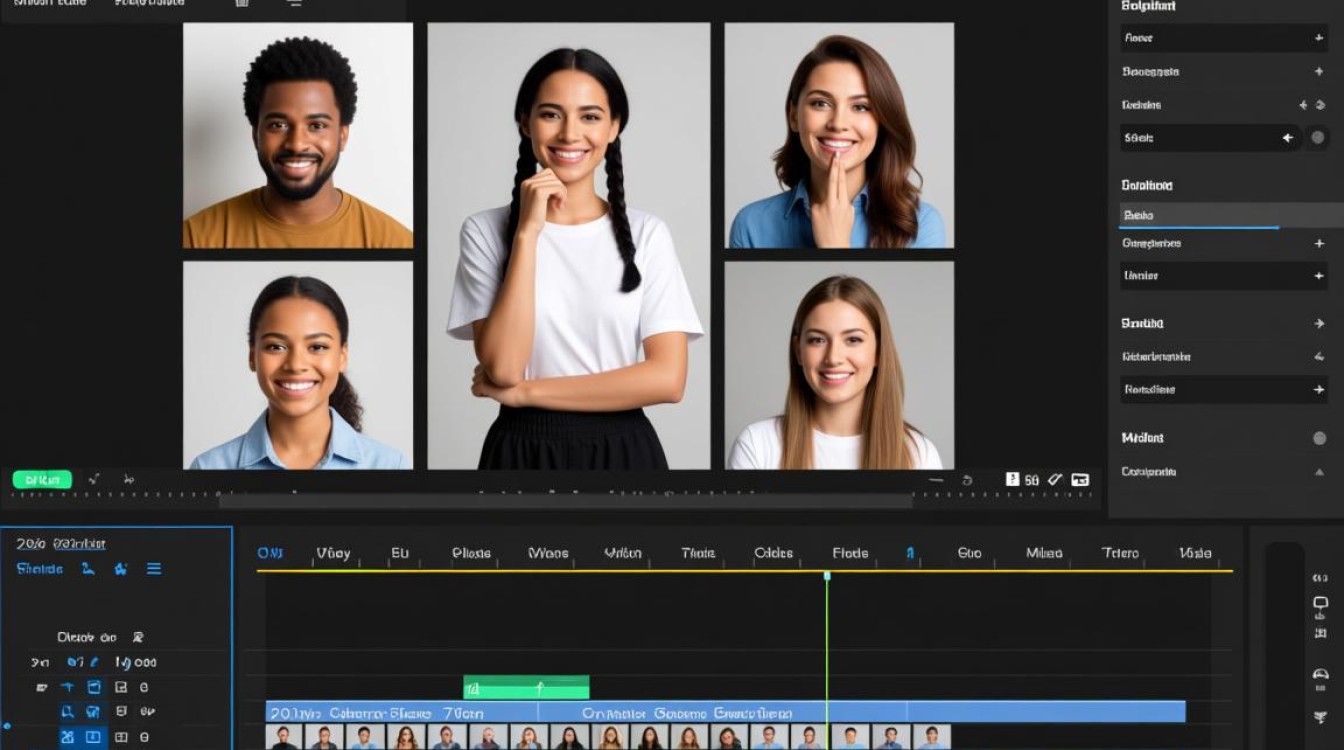
Task: Click the pen icon below the preview
Action: [1055, 480]
